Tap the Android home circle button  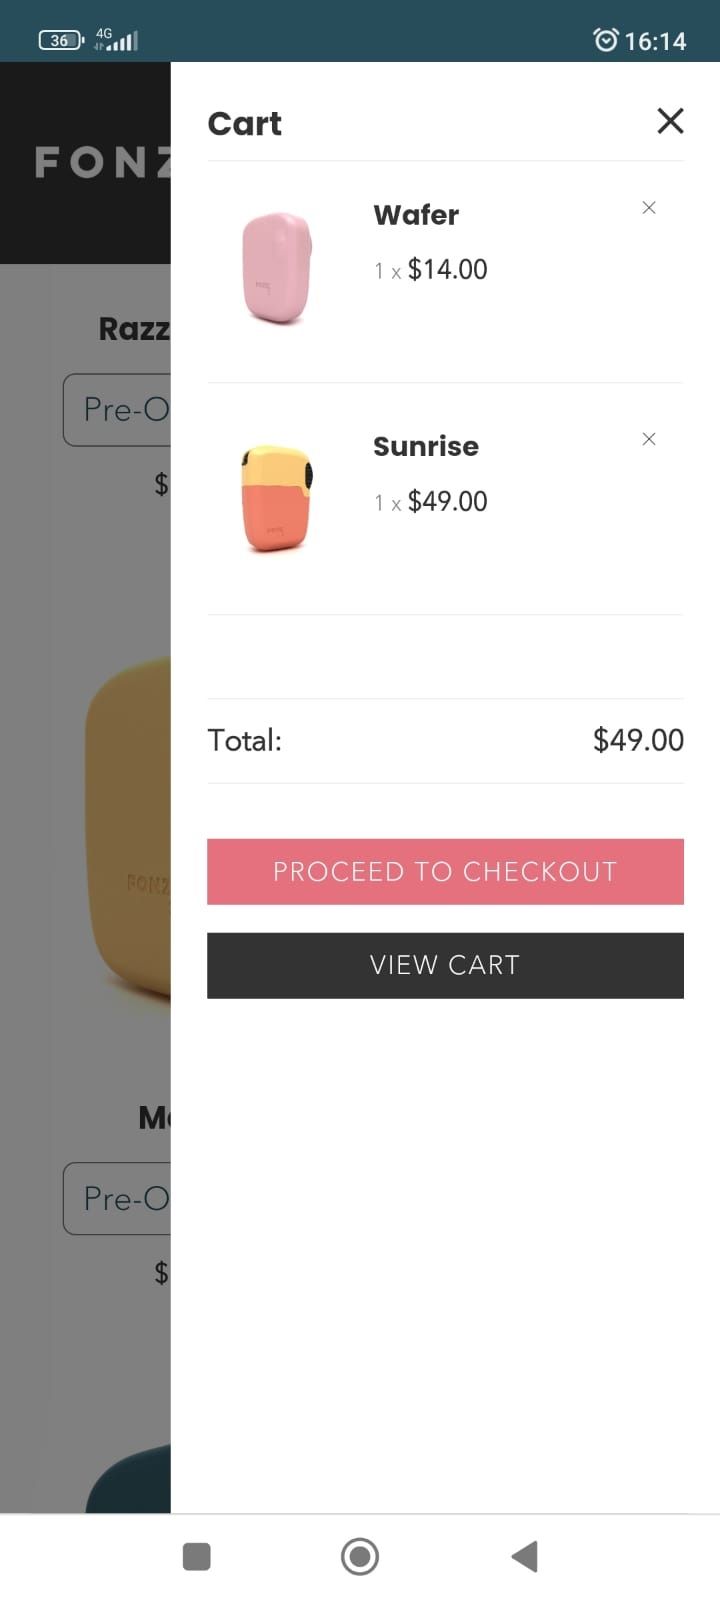point(360,1556)
